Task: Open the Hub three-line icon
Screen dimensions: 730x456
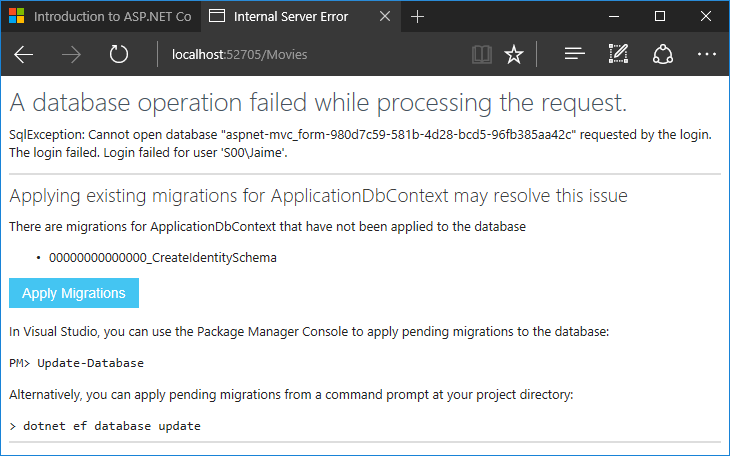Action: pyautogui.click(x=574, y=54)
